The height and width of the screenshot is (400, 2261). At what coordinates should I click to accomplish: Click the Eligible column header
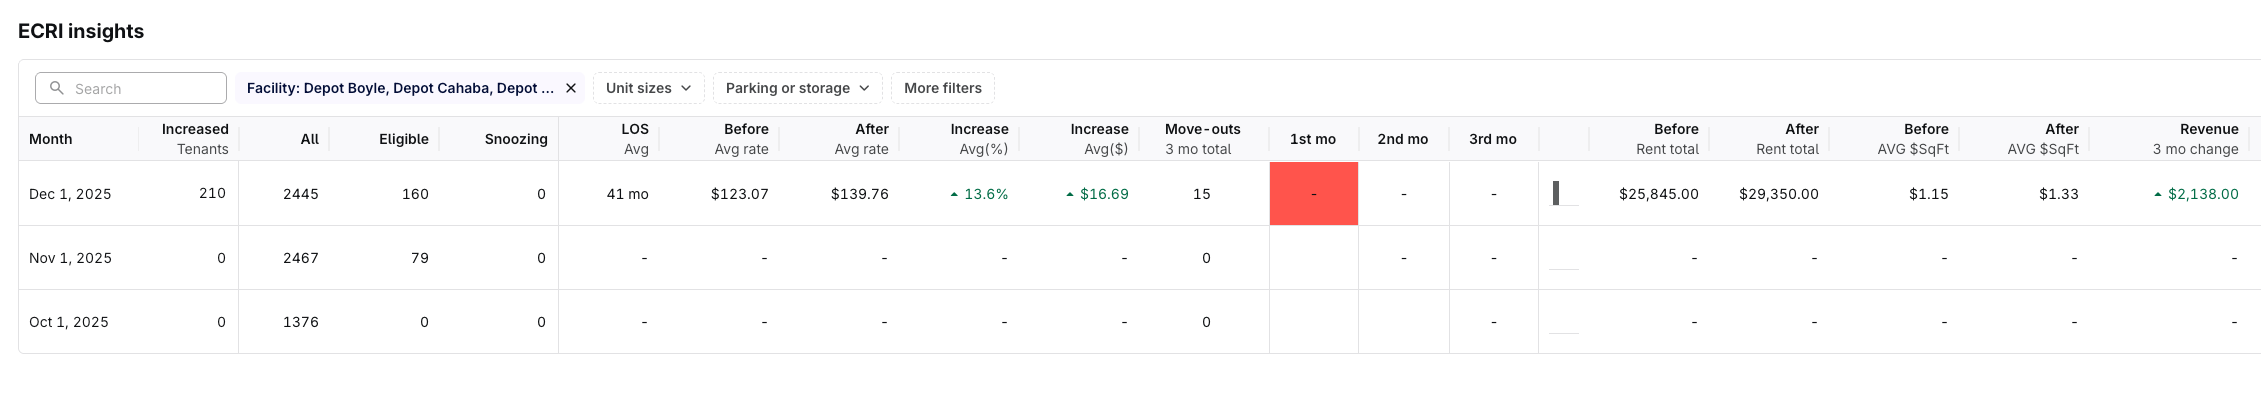(403, 139)
